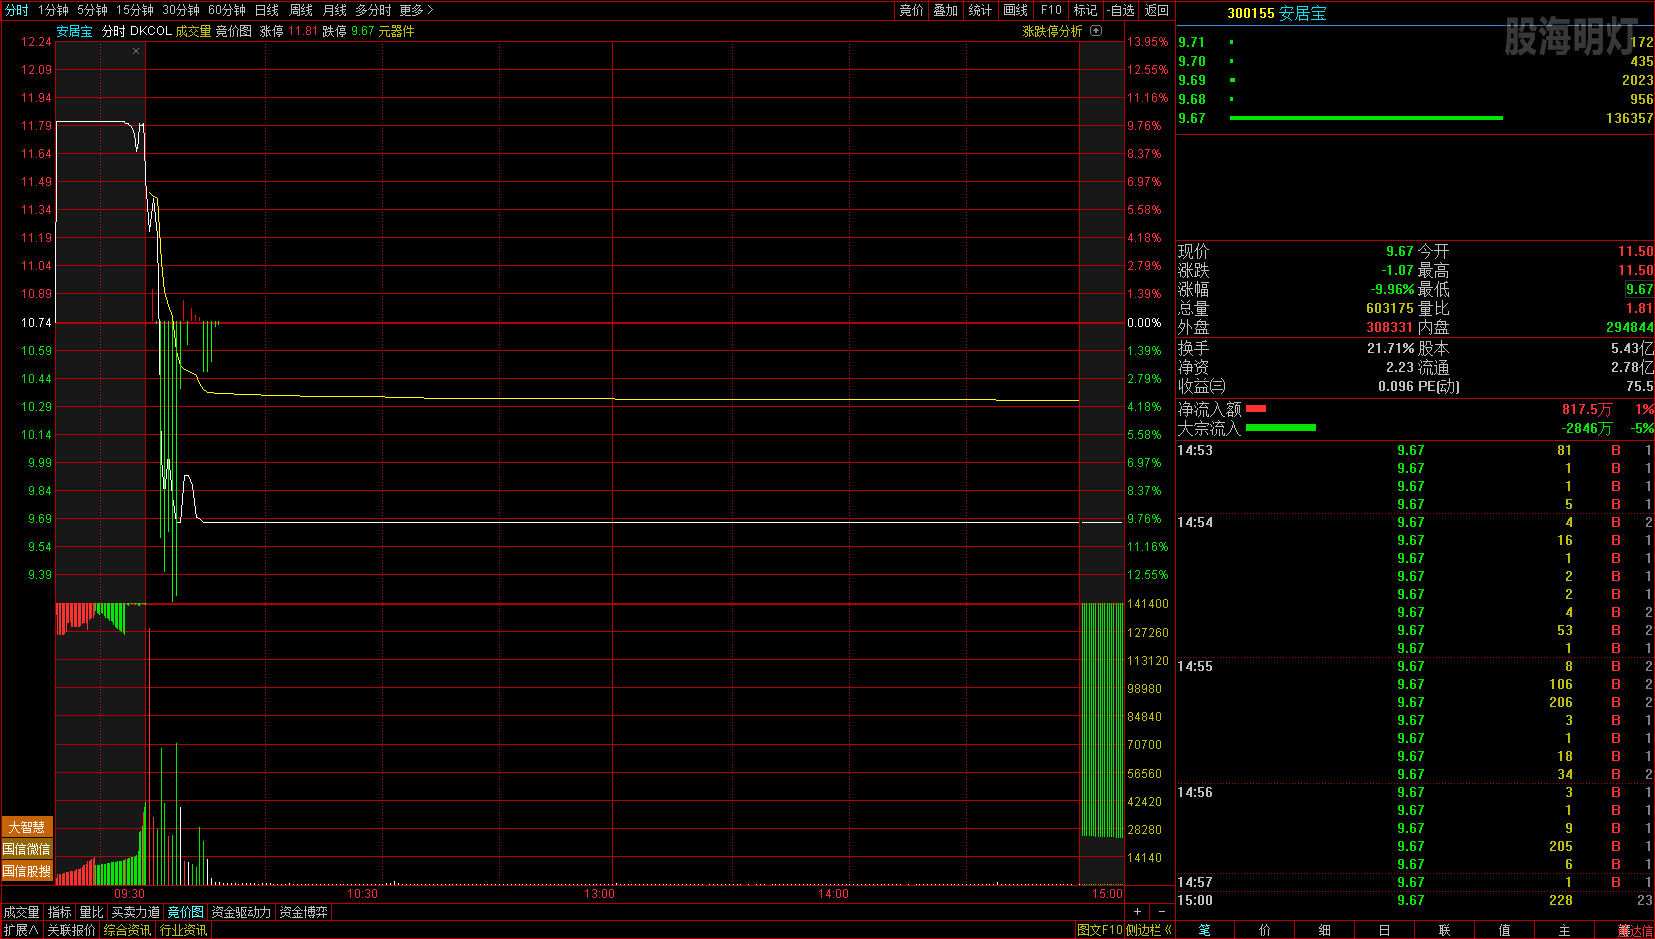
Task: Click the 涨跌停分析 expand arrow icon
Action: [1096, 31]
